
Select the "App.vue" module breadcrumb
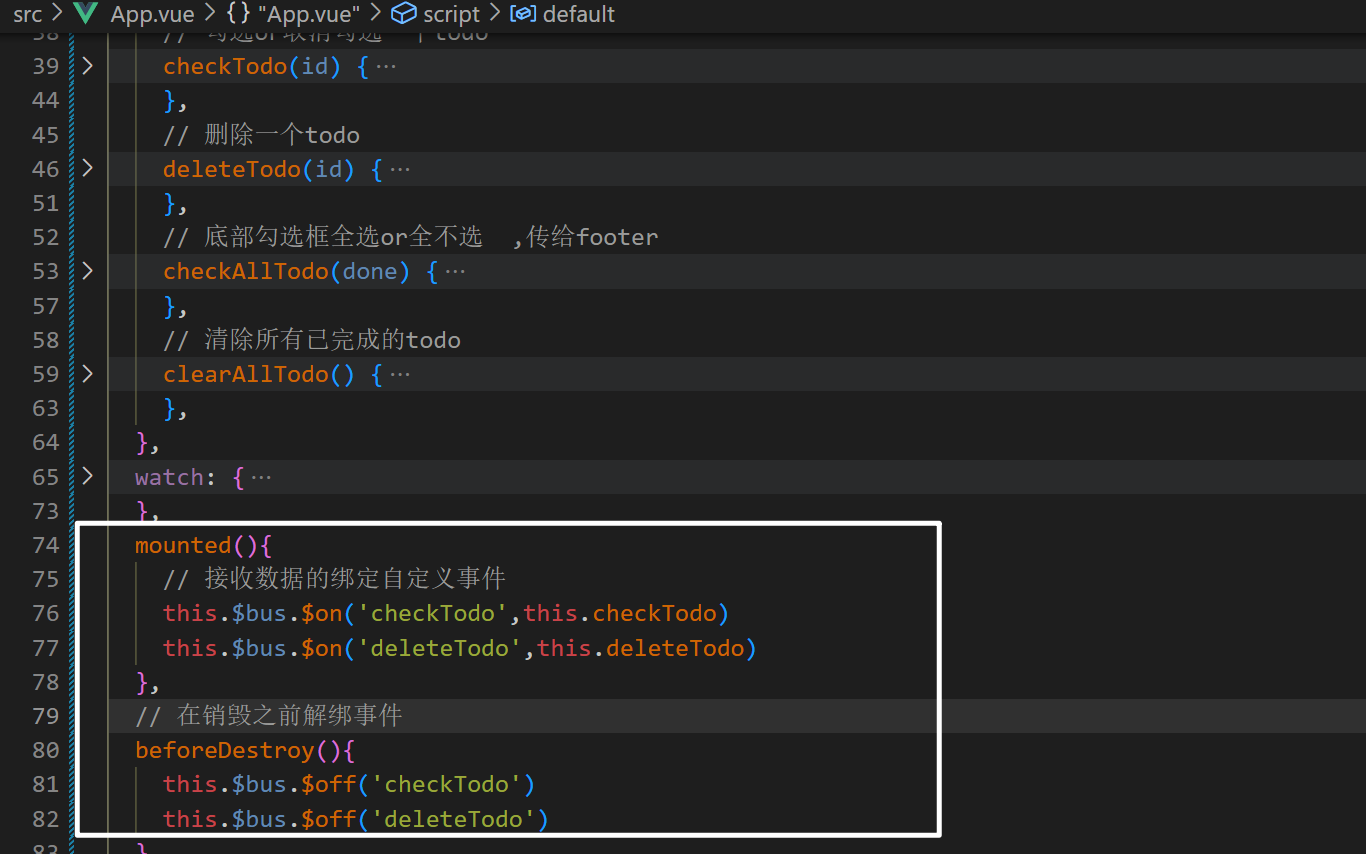(x=308, y=15)
